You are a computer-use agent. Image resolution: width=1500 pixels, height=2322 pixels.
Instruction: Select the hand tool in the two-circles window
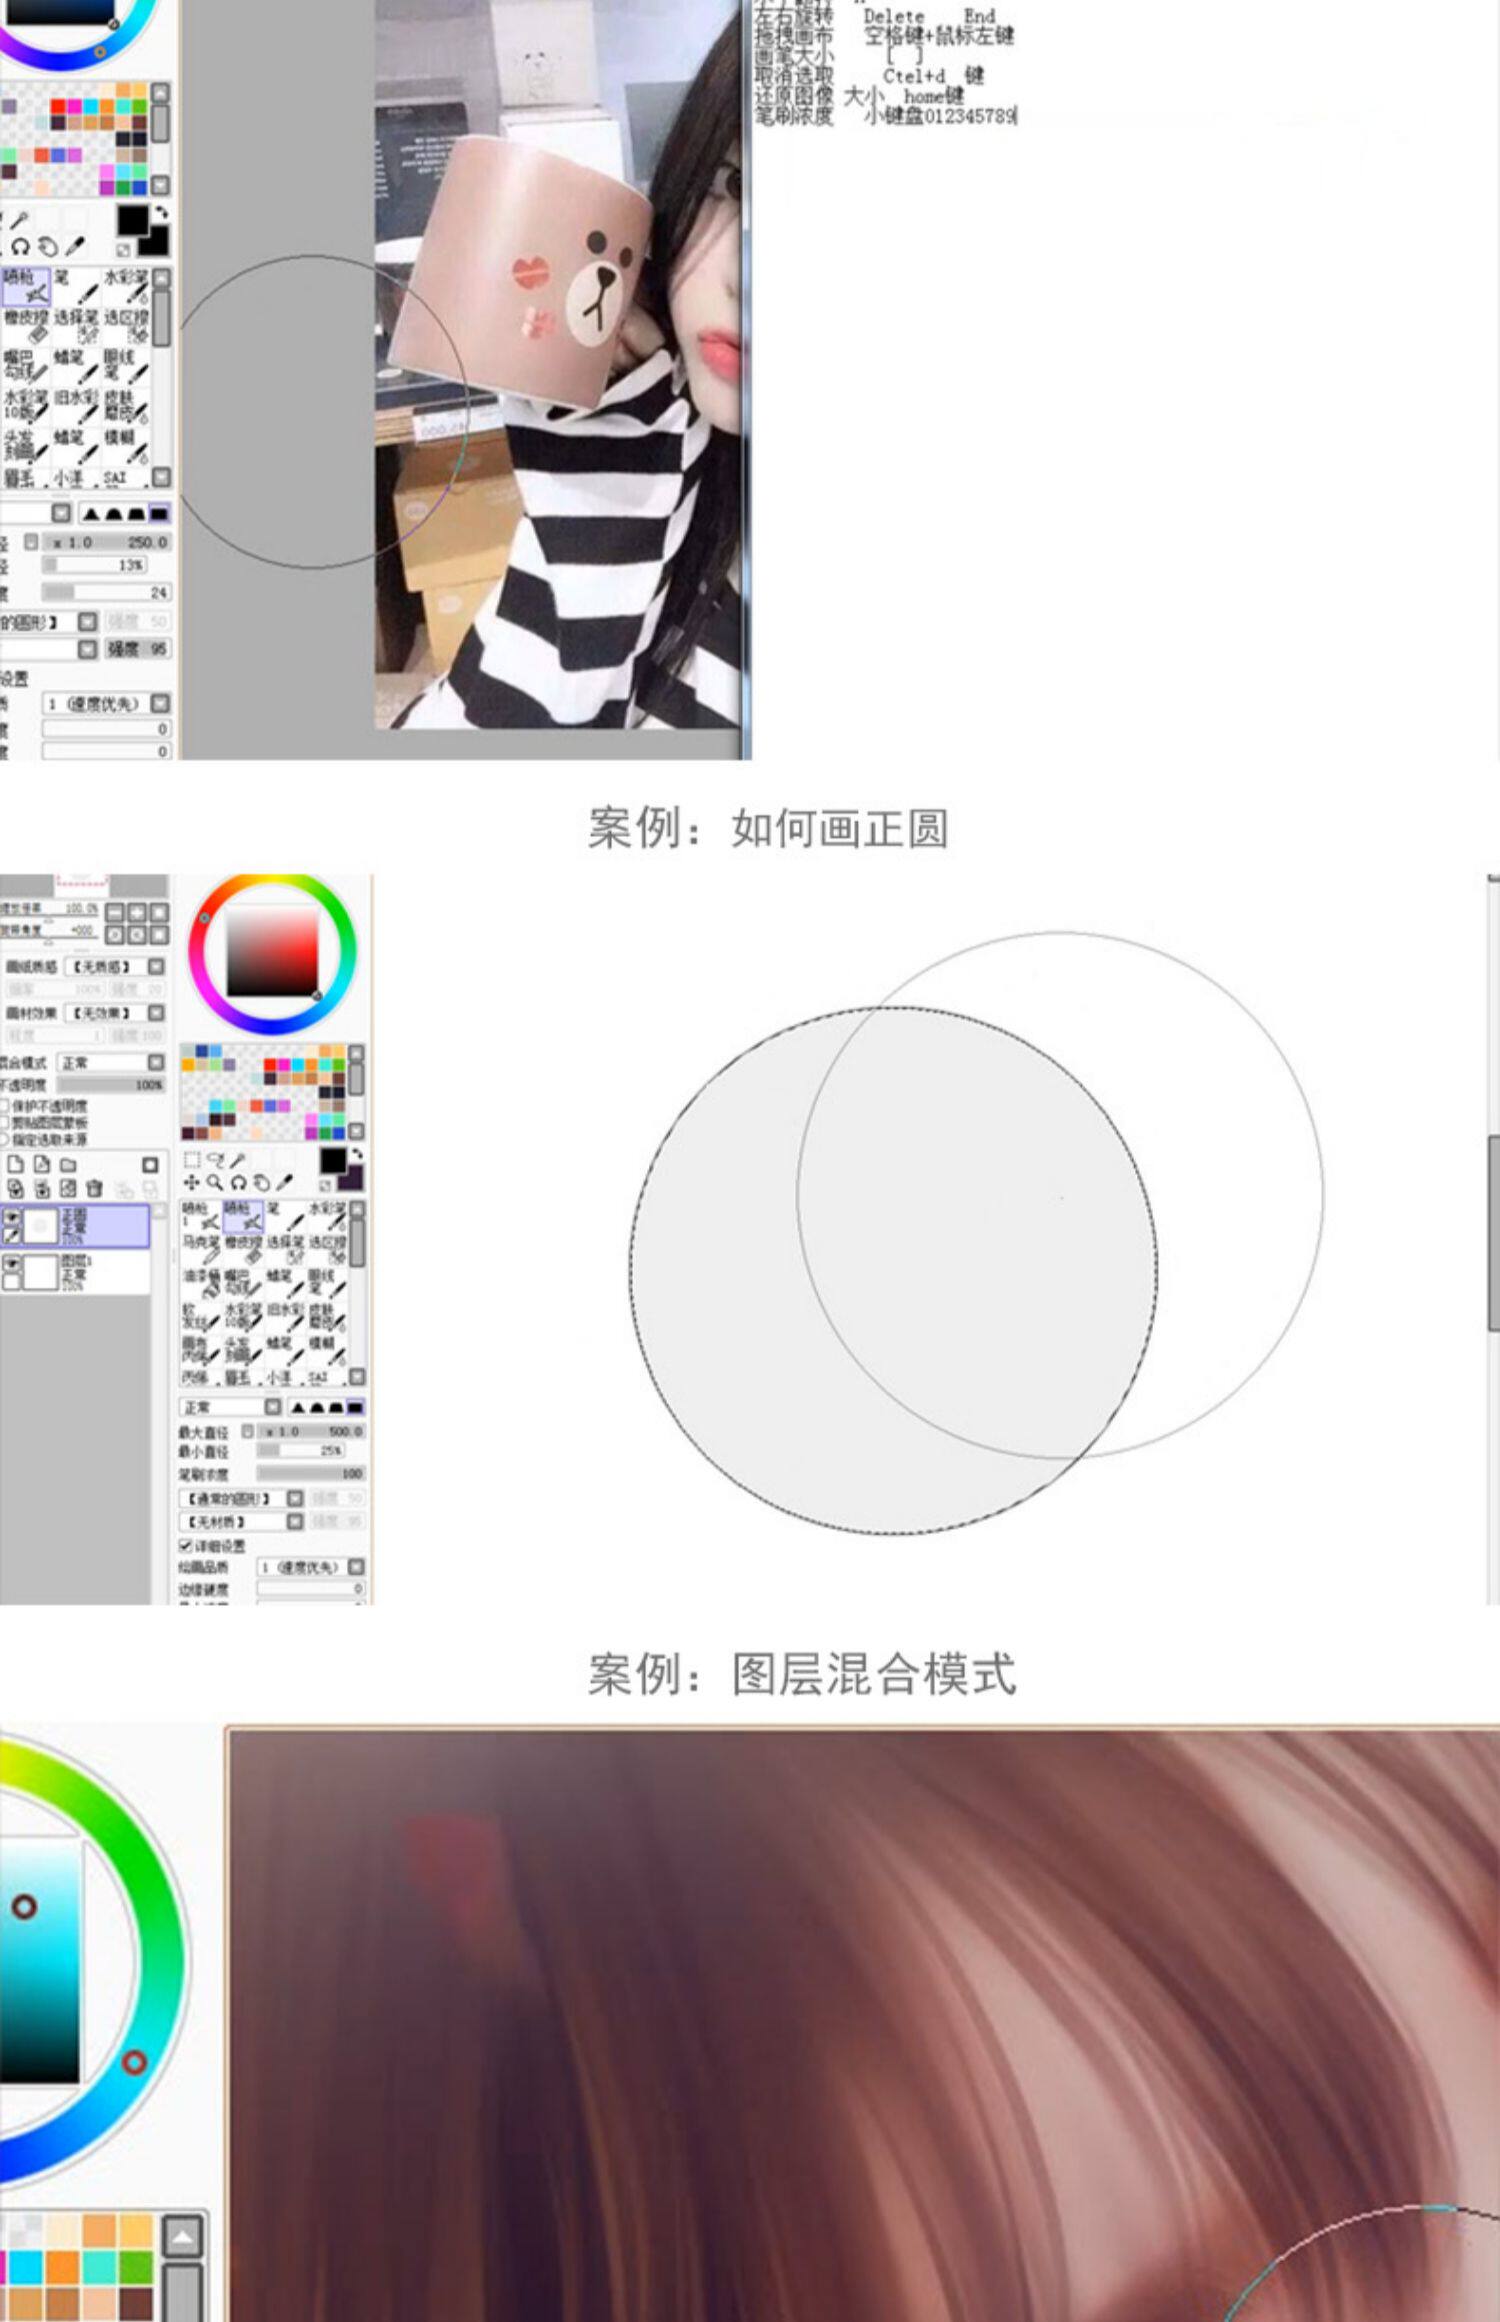(261, 1183)
